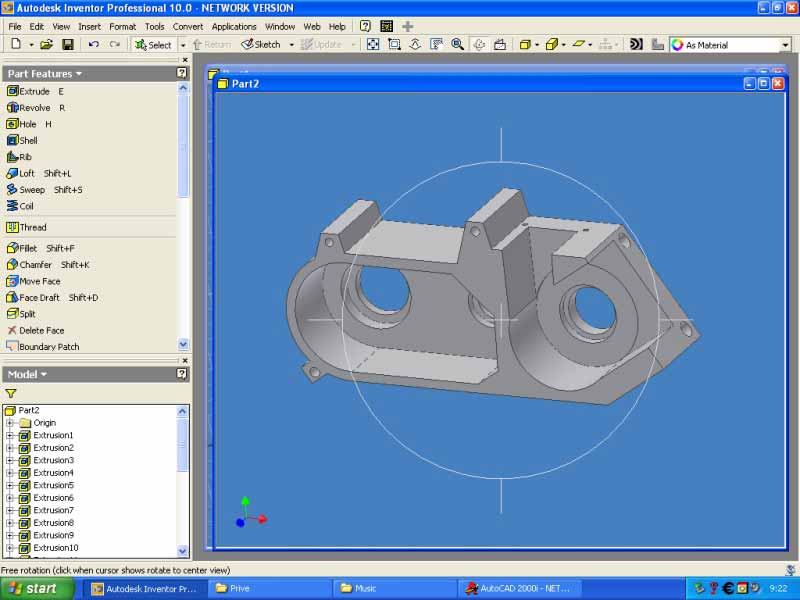This screenshot has width=800, height=600.
Task: Save the part with the floppy icon
Action: tap(67, 44)
